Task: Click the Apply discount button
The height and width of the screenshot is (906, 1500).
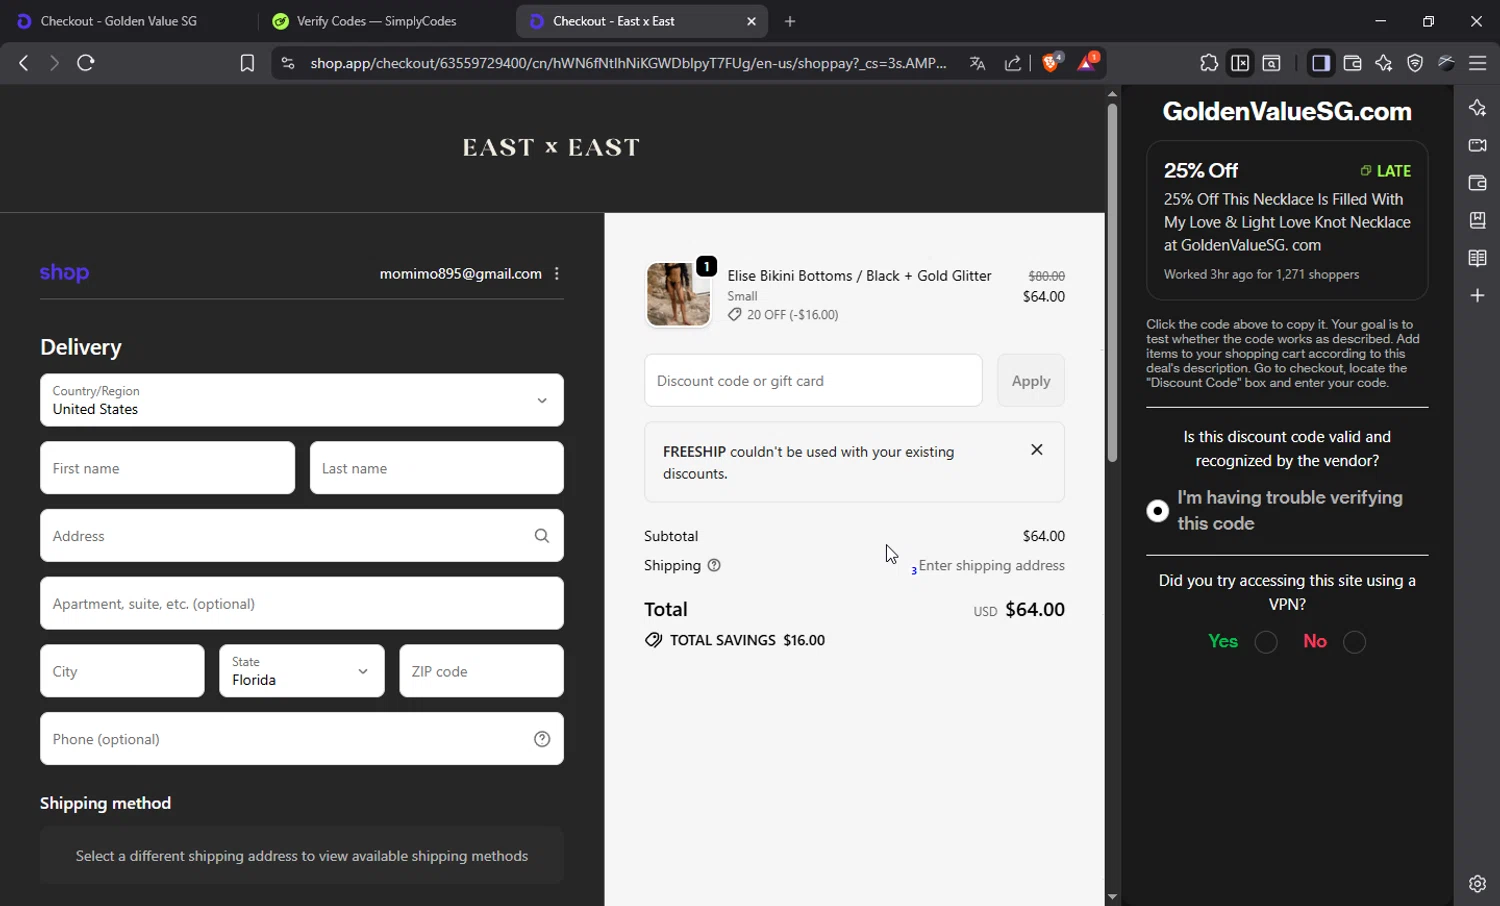Action: coord(1031,380)
